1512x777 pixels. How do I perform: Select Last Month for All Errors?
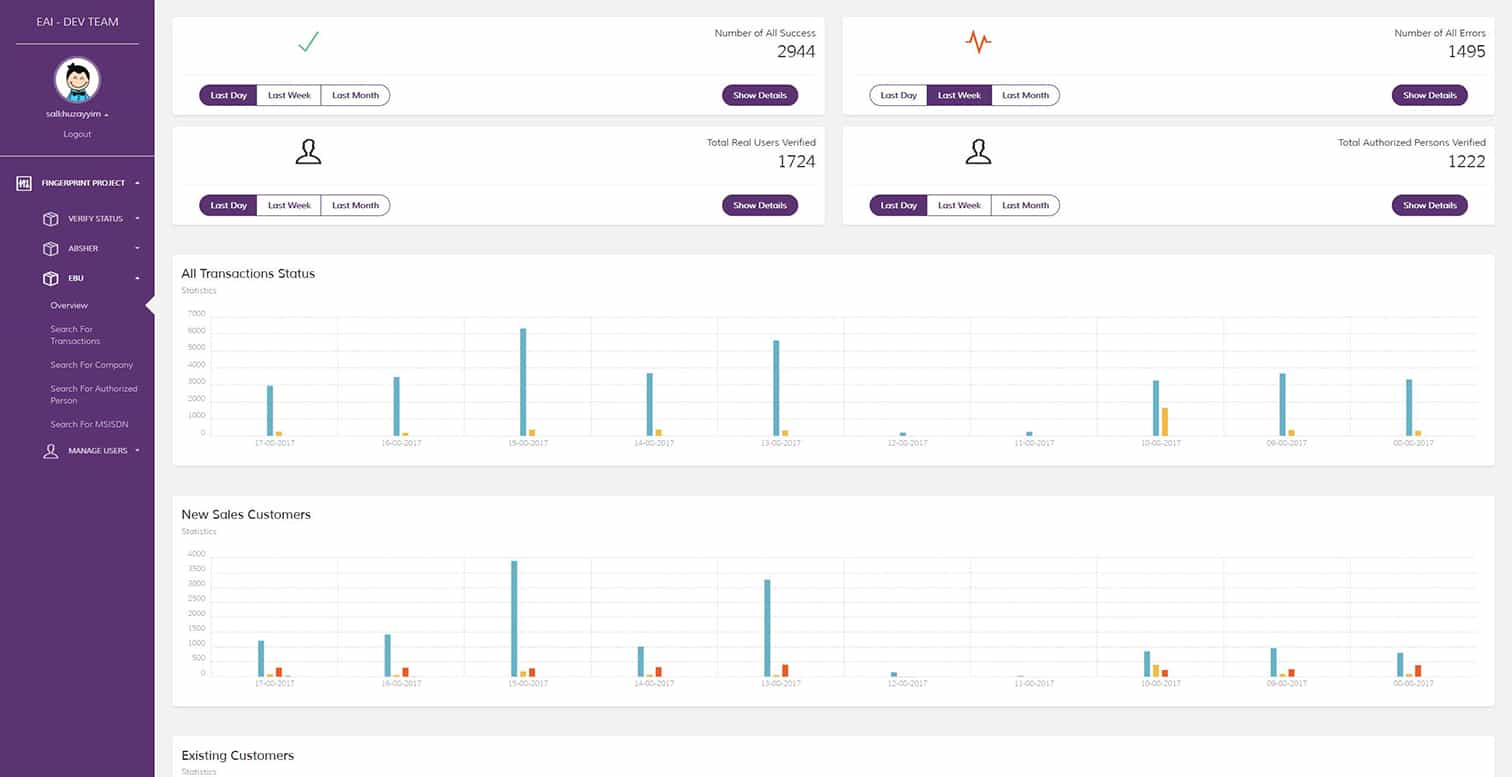[x=1025, y=95]
